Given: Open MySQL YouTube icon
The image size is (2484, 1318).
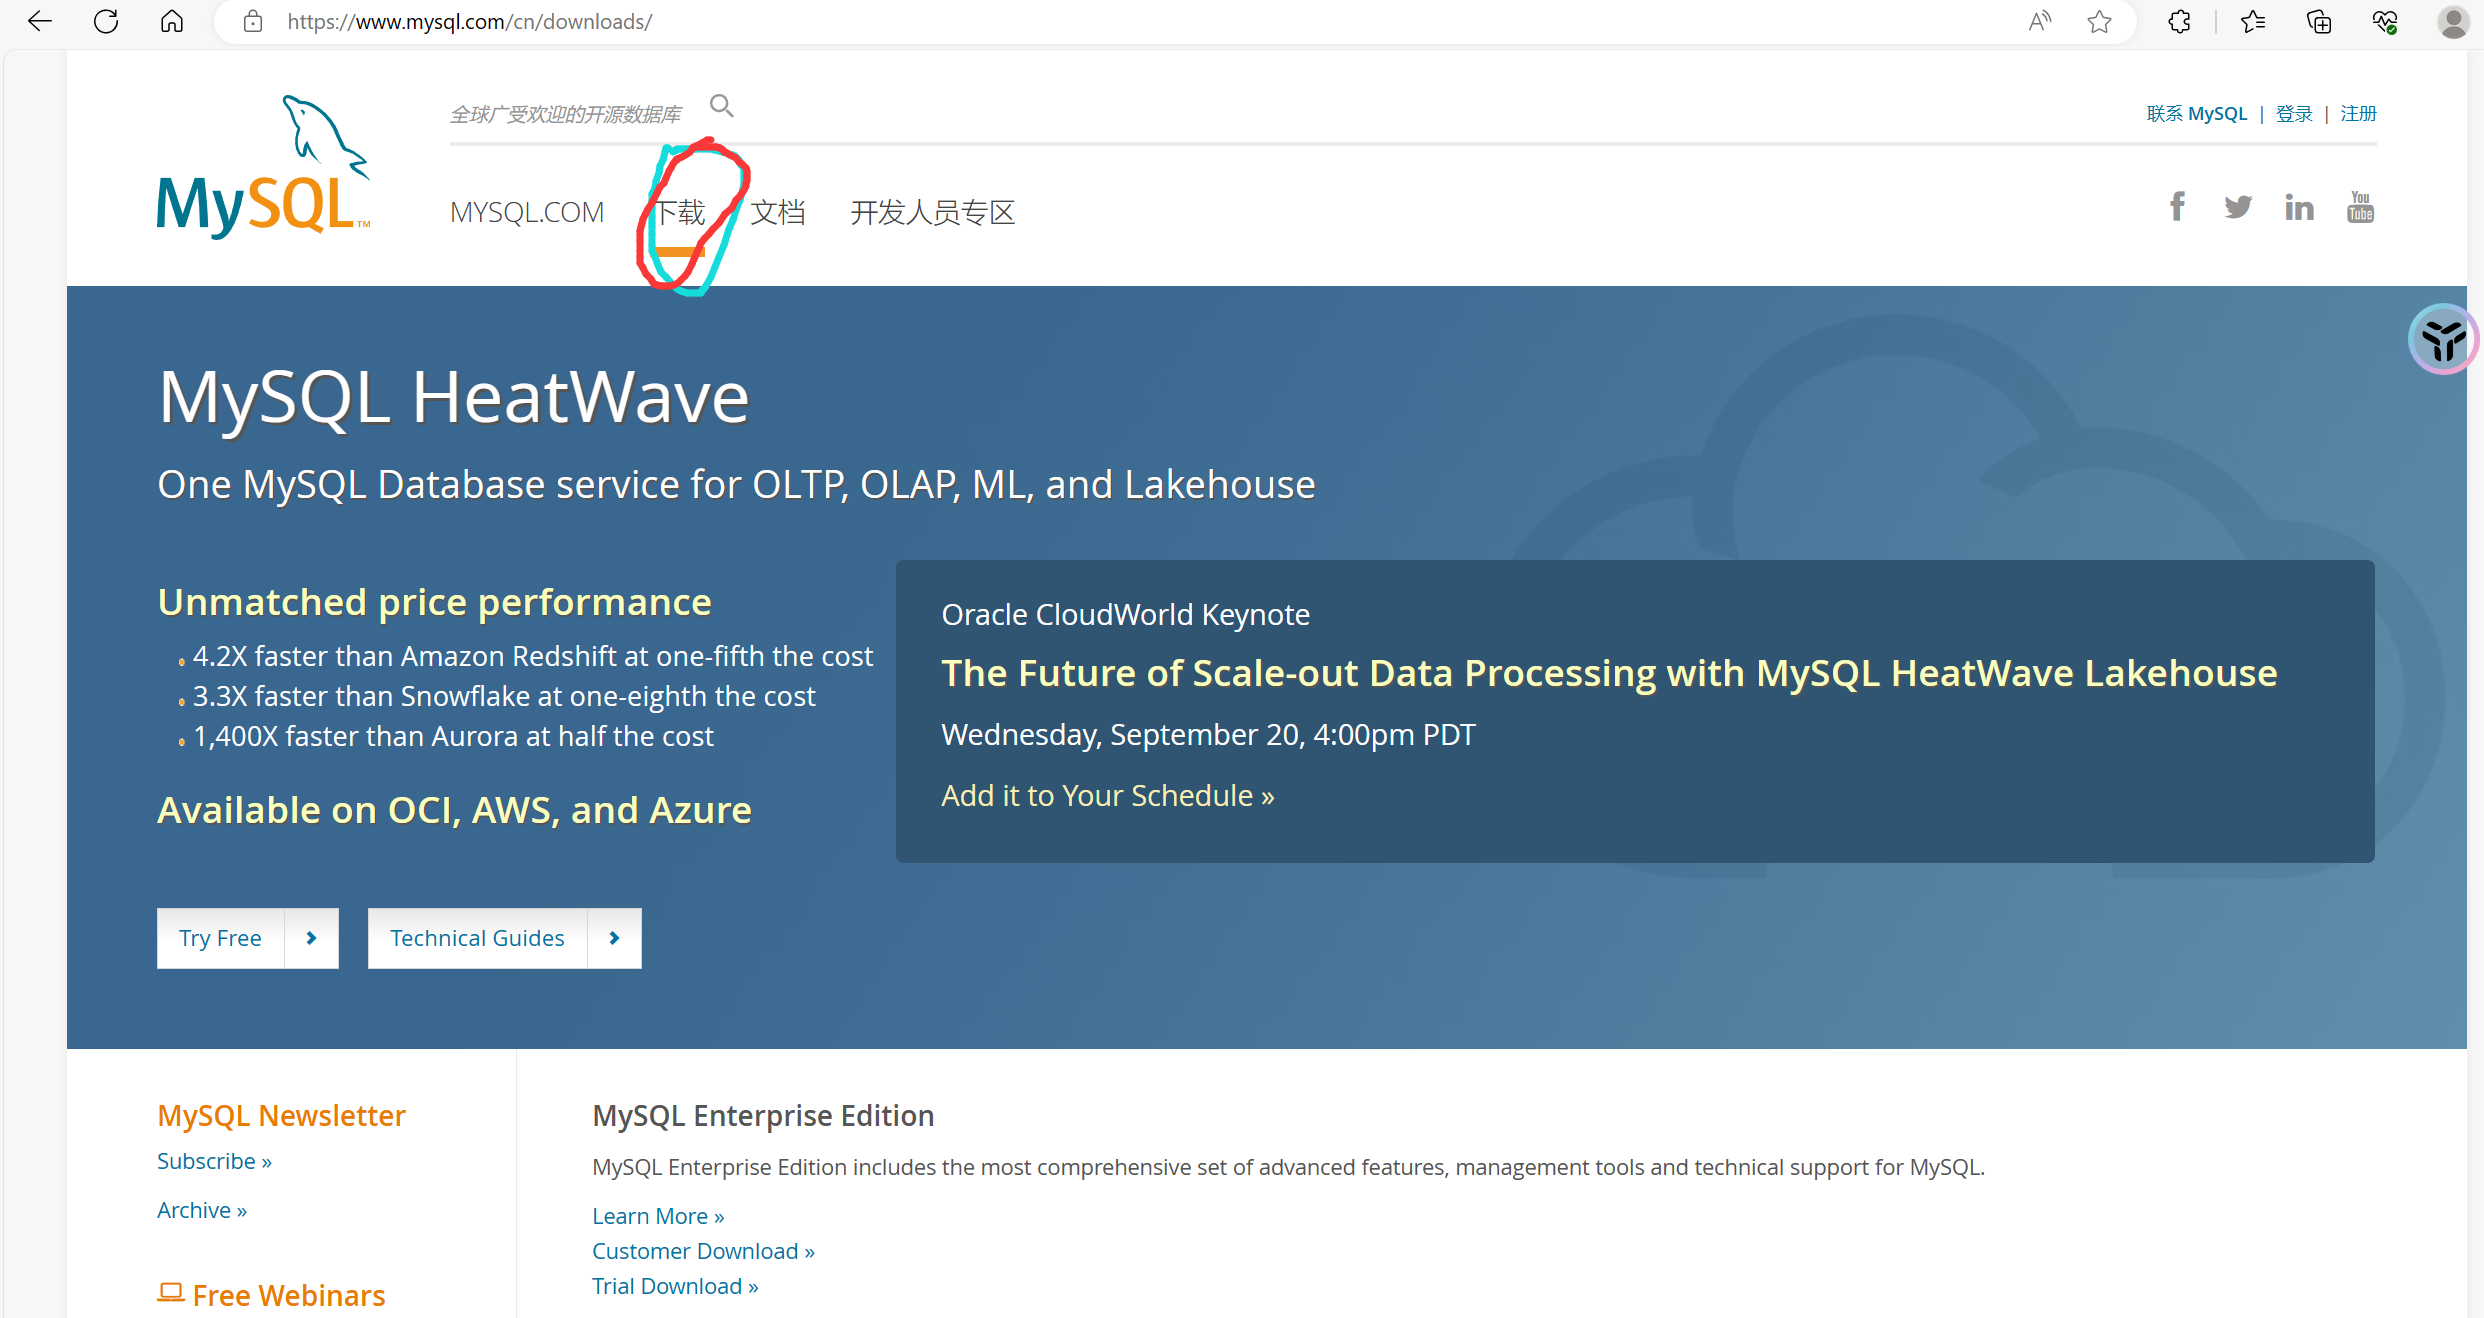Looking at the screenshot, I should point(2360,207).
